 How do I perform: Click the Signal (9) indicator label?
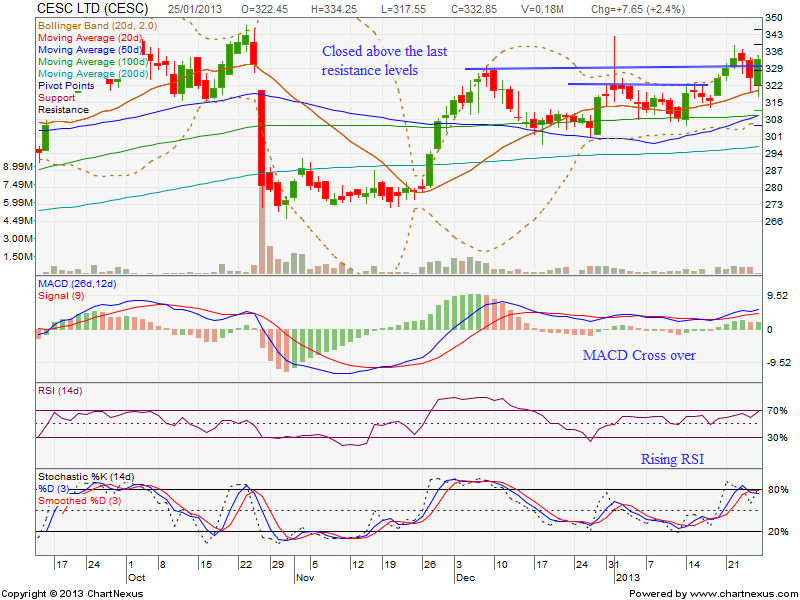click(61, 296)
